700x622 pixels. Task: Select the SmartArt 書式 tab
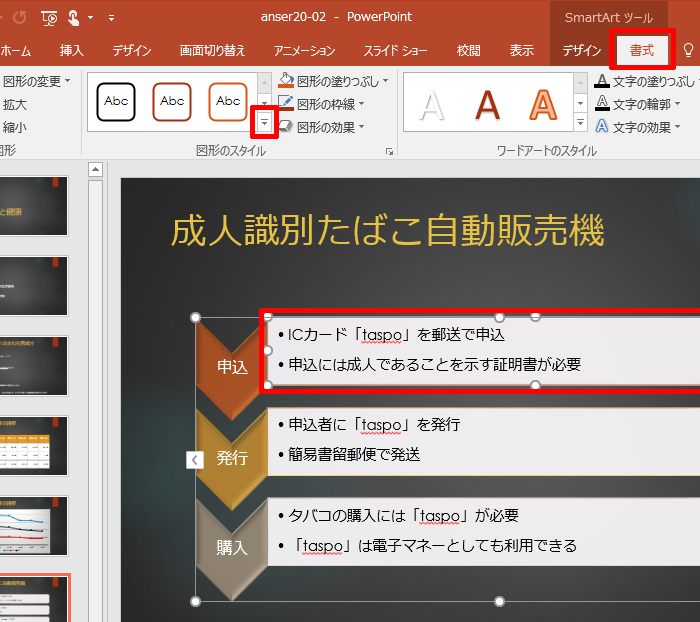[x=642, y=50]
